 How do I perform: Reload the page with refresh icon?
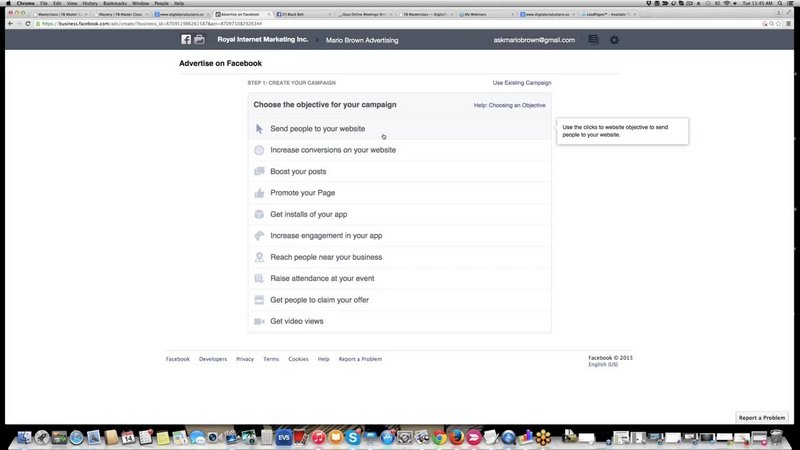pos(28,23)
